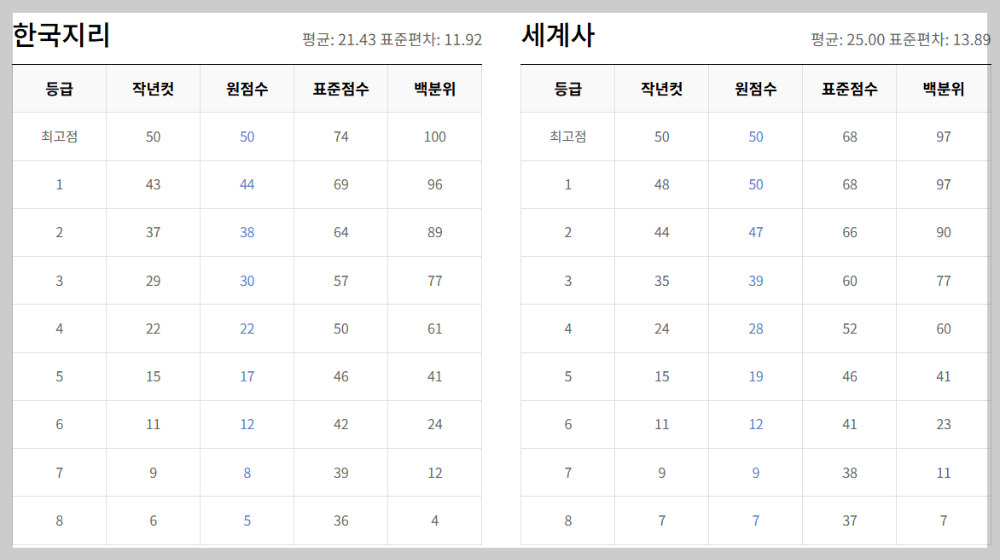This screenshot has width=1000, height=560.
Task: Click 한국지리 grade 3 표준점수 value 57
Action: click(341, 281)
